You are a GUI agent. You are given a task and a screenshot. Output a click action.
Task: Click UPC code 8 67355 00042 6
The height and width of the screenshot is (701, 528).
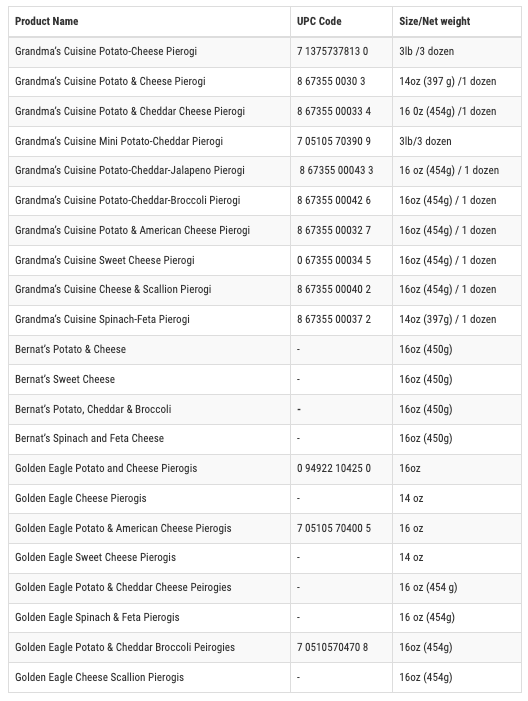[x=334, y=200]
